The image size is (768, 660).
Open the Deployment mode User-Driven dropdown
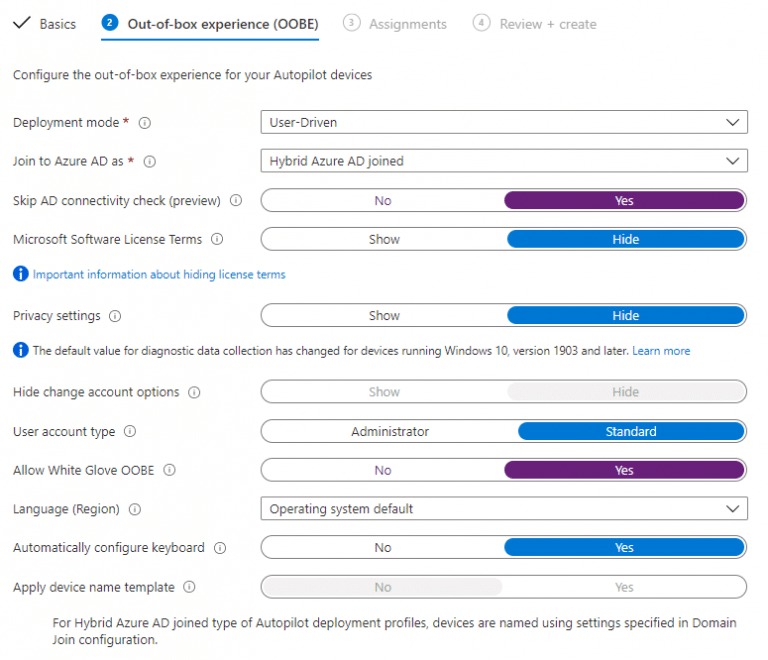(504, 122)
